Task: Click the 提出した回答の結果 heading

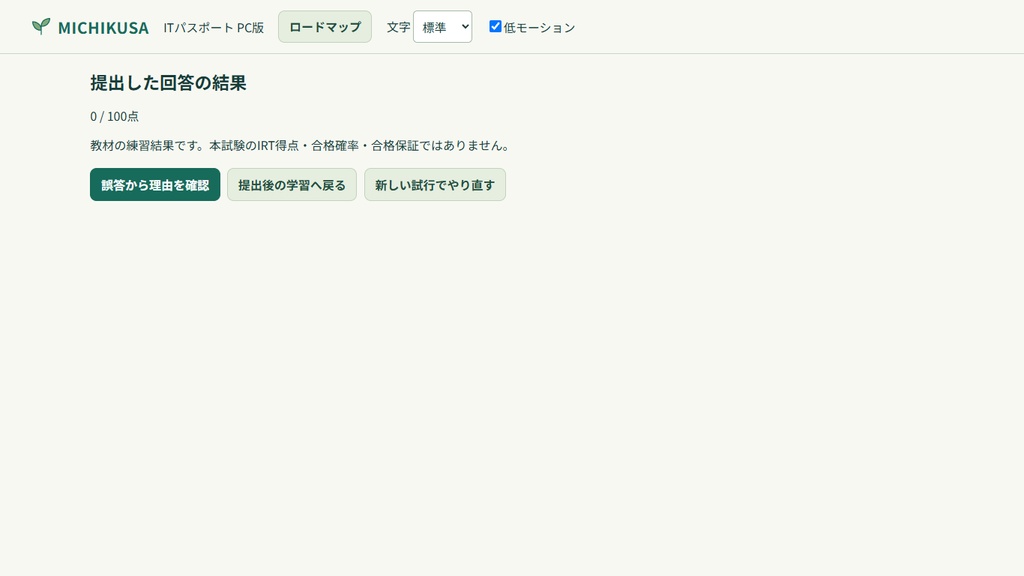Action: click(x=168, y=83)
